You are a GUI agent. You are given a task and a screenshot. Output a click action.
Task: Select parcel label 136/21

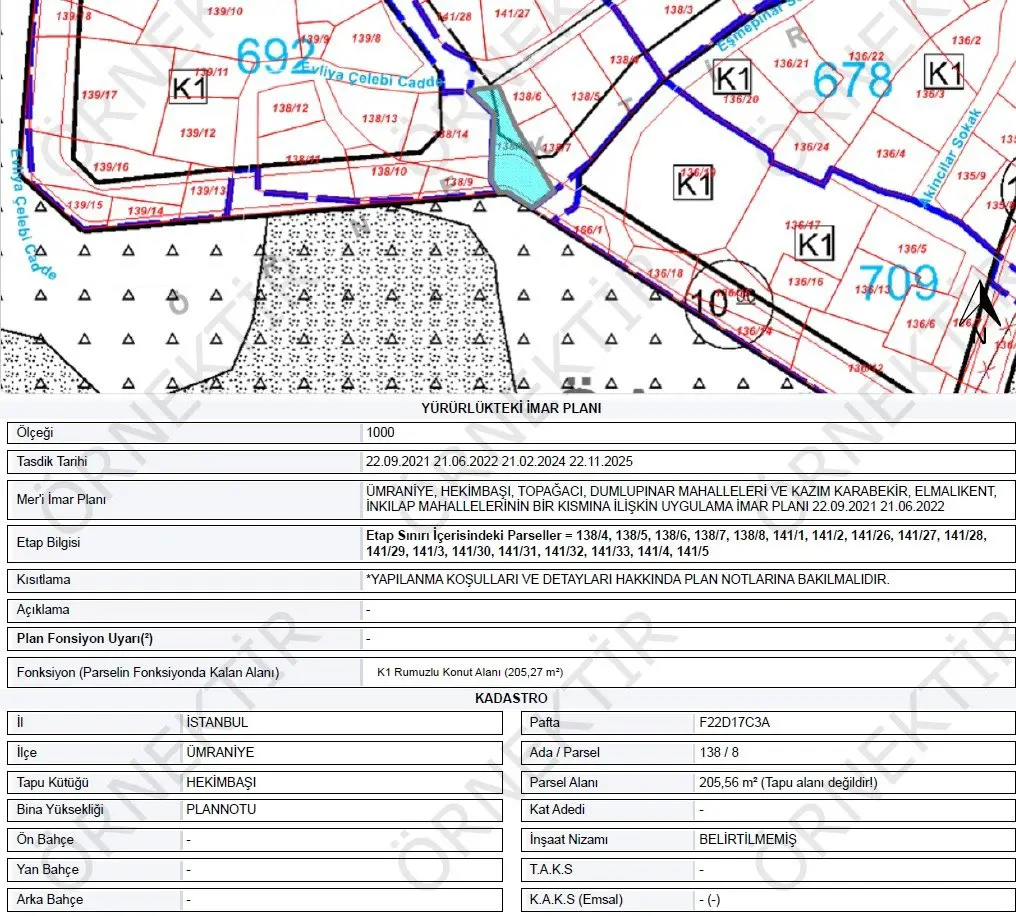pos(791,63)
